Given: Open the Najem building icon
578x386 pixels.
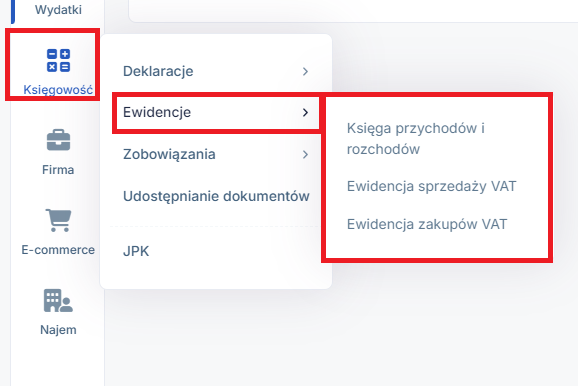Looking at the screenshot, I should [x=58, y=300].
